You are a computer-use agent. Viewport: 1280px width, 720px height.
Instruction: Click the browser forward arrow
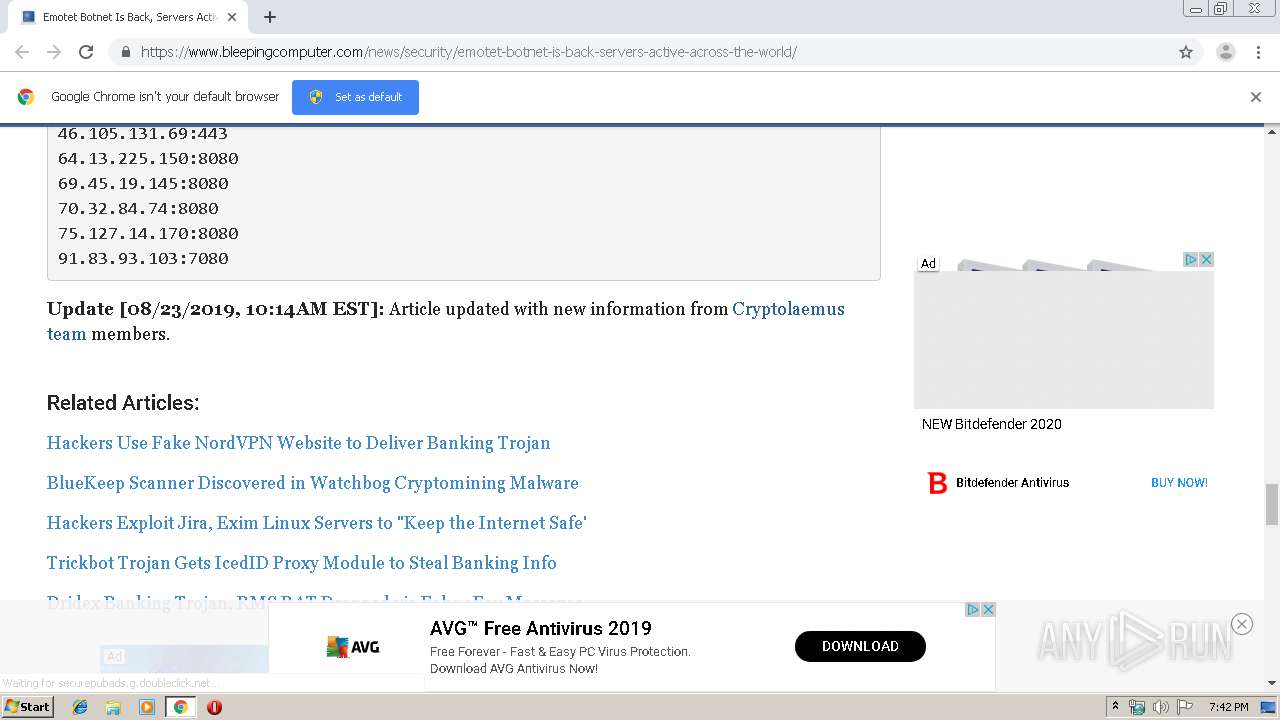click(x=54, y=52)
